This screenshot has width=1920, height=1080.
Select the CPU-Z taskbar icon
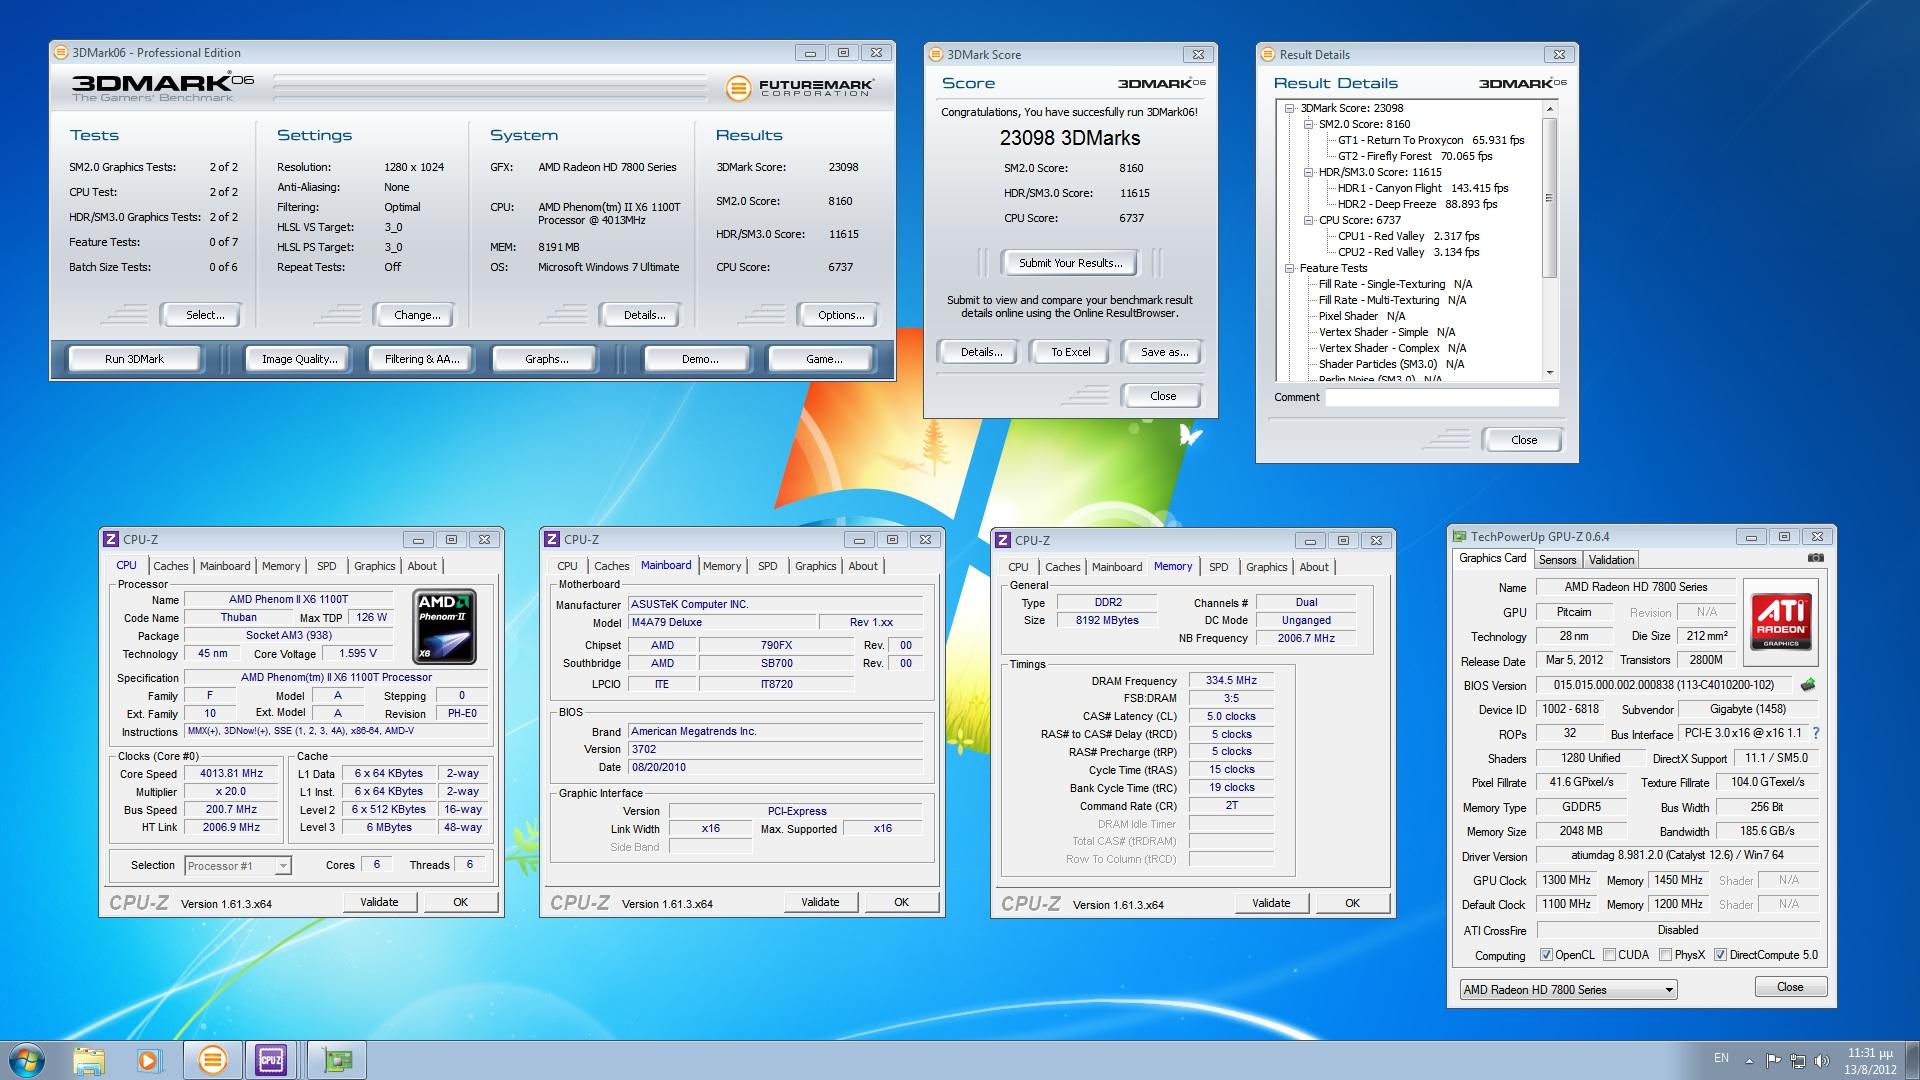271,1060
